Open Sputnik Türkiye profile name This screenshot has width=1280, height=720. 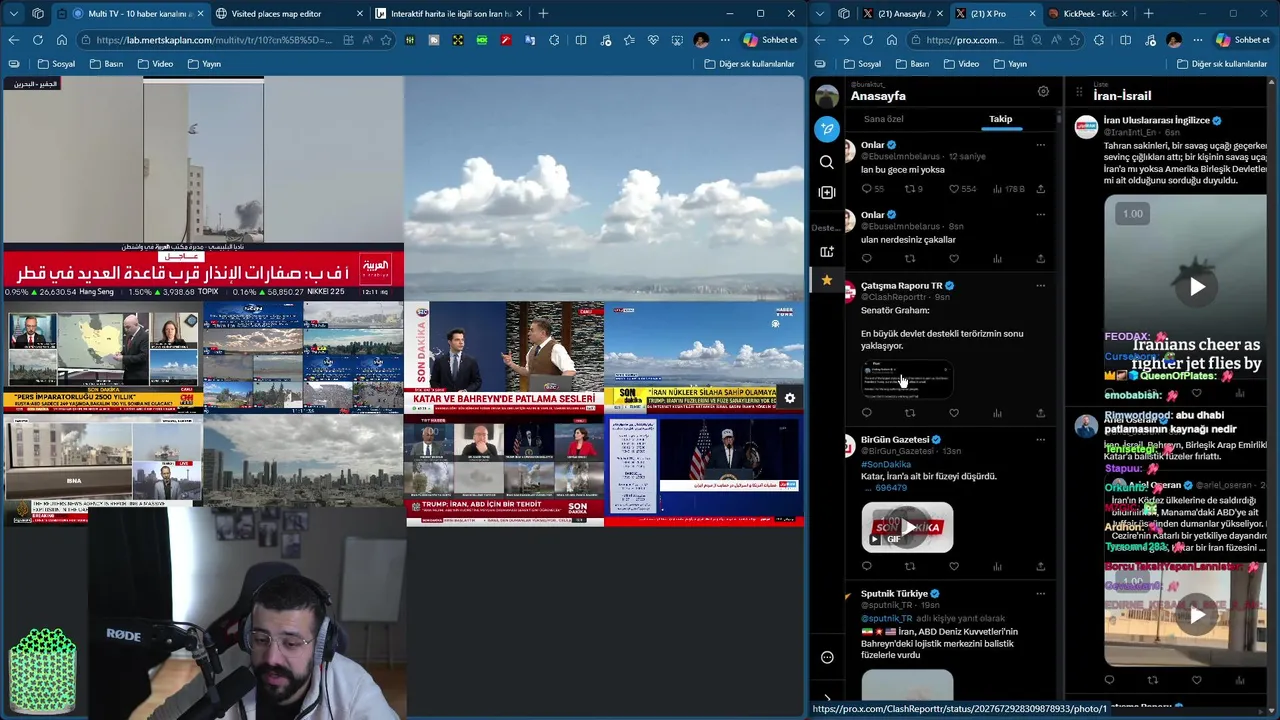(895, 594)
